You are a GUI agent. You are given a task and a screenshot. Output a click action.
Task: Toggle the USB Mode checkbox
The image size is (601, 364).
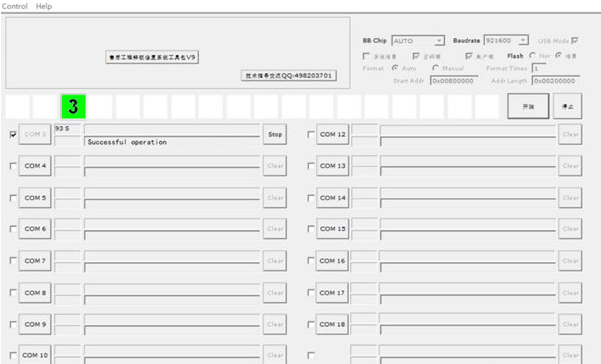575,40
